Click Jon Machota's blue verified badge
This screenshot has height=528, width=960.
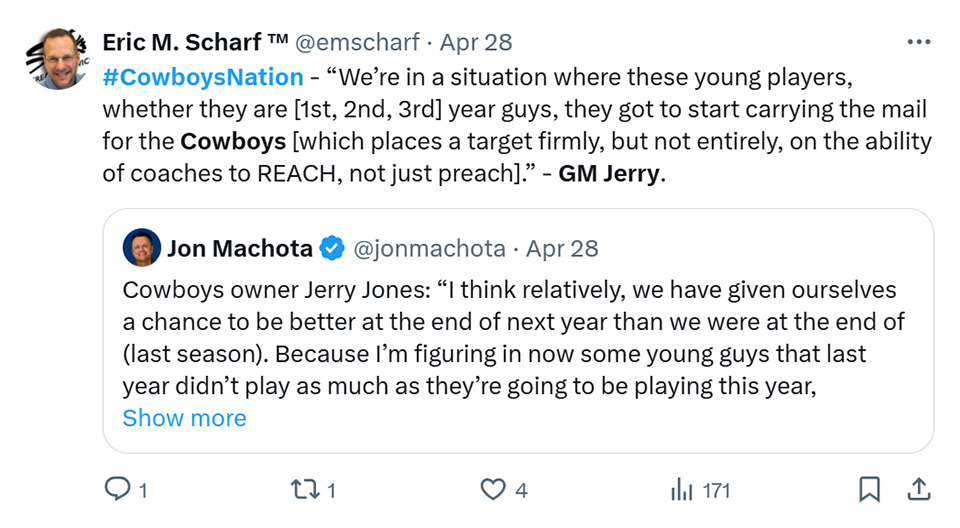332,248
